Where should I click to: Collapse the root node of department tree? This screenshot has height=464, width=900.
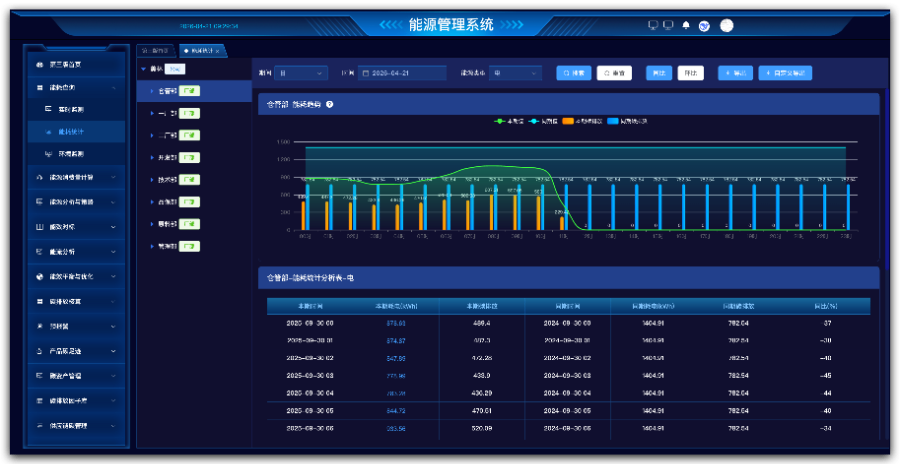pyautogui.click(x=143, y=69)
